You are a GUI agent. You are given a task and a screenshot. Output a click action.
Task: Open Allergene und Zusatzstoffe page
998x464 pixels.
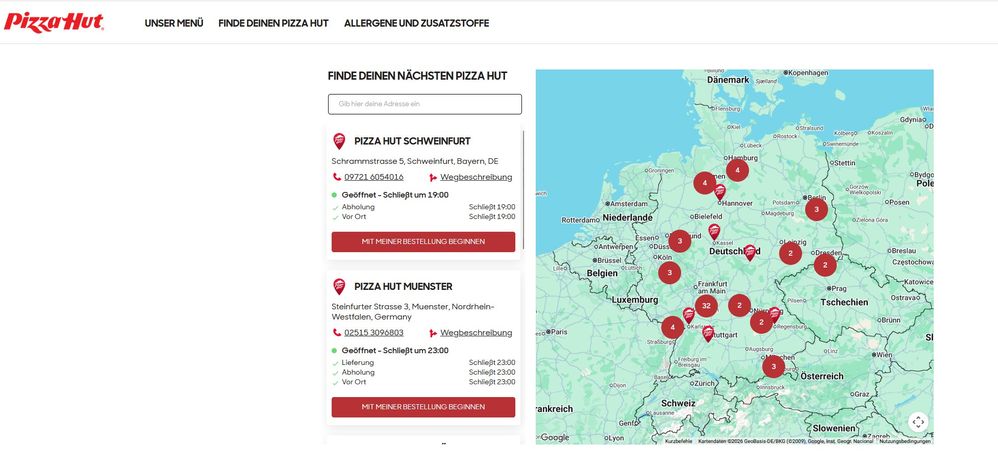click(x=417, y=23)
